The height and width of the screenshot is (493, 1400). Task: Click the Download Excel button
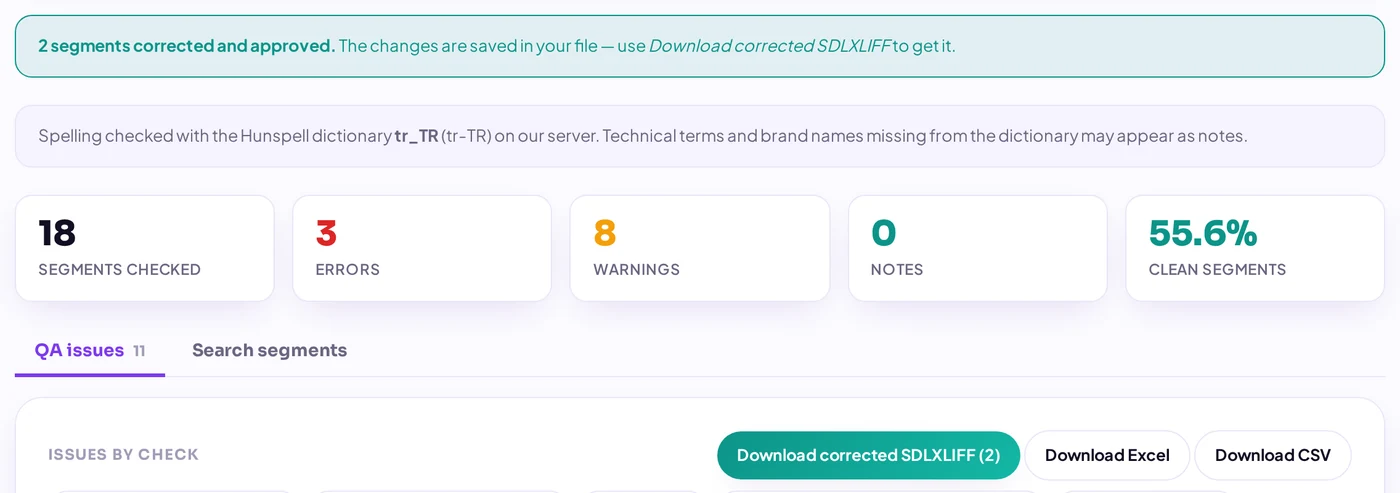[x=1107, y=455]
